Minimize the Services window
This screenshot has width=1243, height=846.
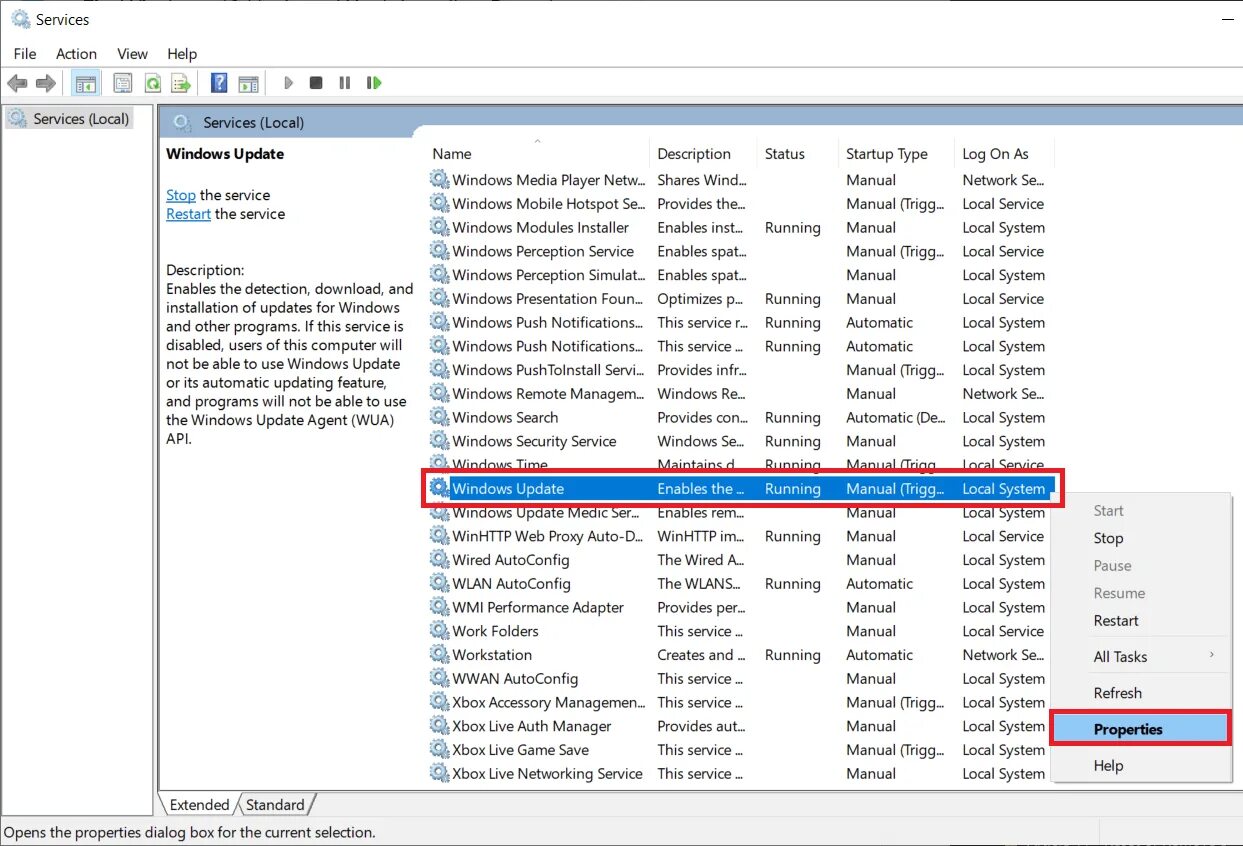click(1228, 19)
